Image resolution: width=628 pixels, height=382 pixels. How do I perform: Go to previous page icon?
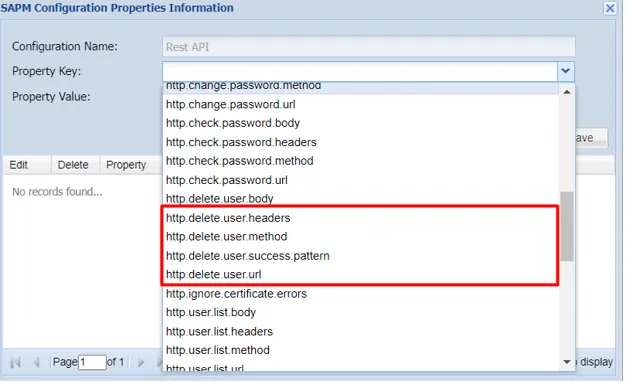(36, 362)
